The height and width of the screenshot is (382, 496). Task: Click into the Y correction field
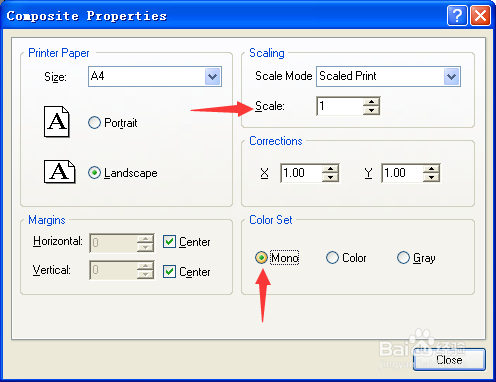(x=403, y=173)
